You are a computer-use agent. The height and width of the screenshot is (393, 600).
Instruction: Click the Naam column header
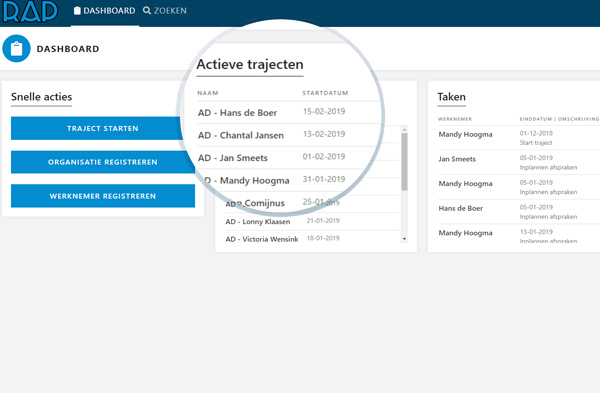pyautogui.click(x=208, y=93)
